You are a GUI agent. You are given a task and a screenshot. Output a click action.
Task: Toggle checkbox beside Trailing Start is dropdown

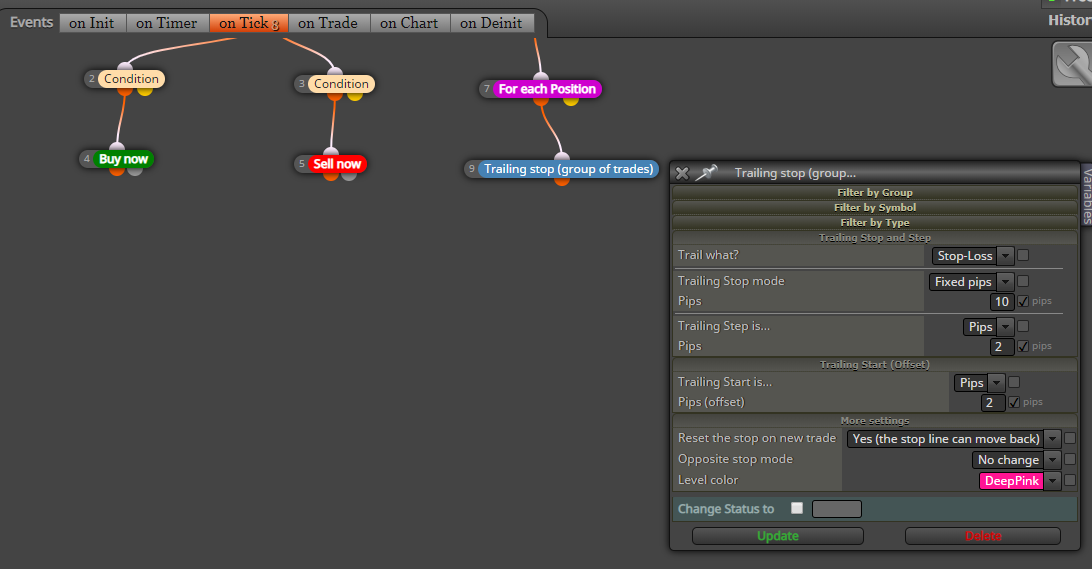(1014, 382)
